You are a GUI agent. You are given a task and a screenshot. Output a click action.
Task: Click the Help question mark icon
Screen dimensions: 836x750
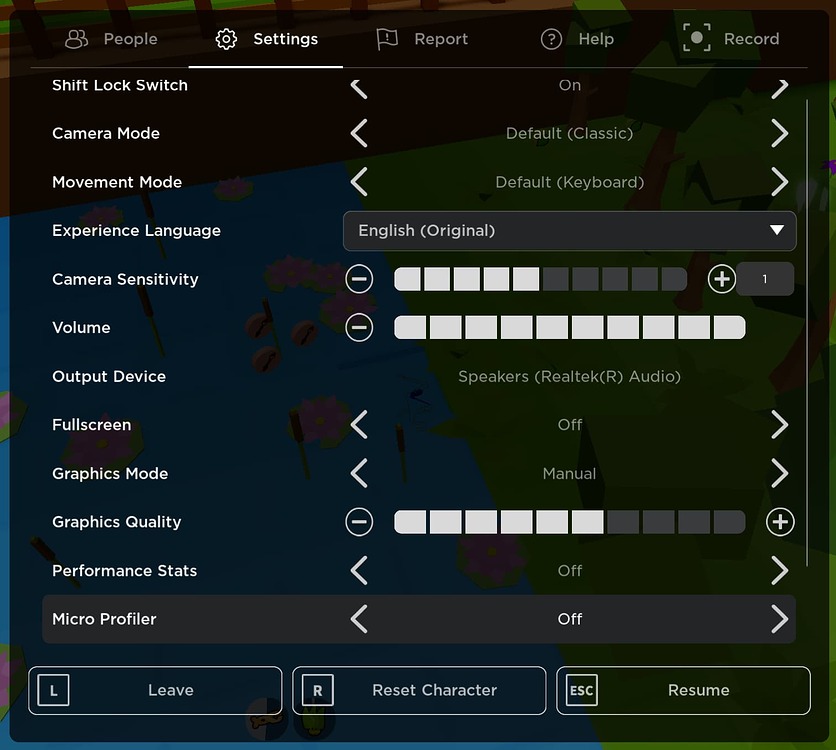coord(551,38)
